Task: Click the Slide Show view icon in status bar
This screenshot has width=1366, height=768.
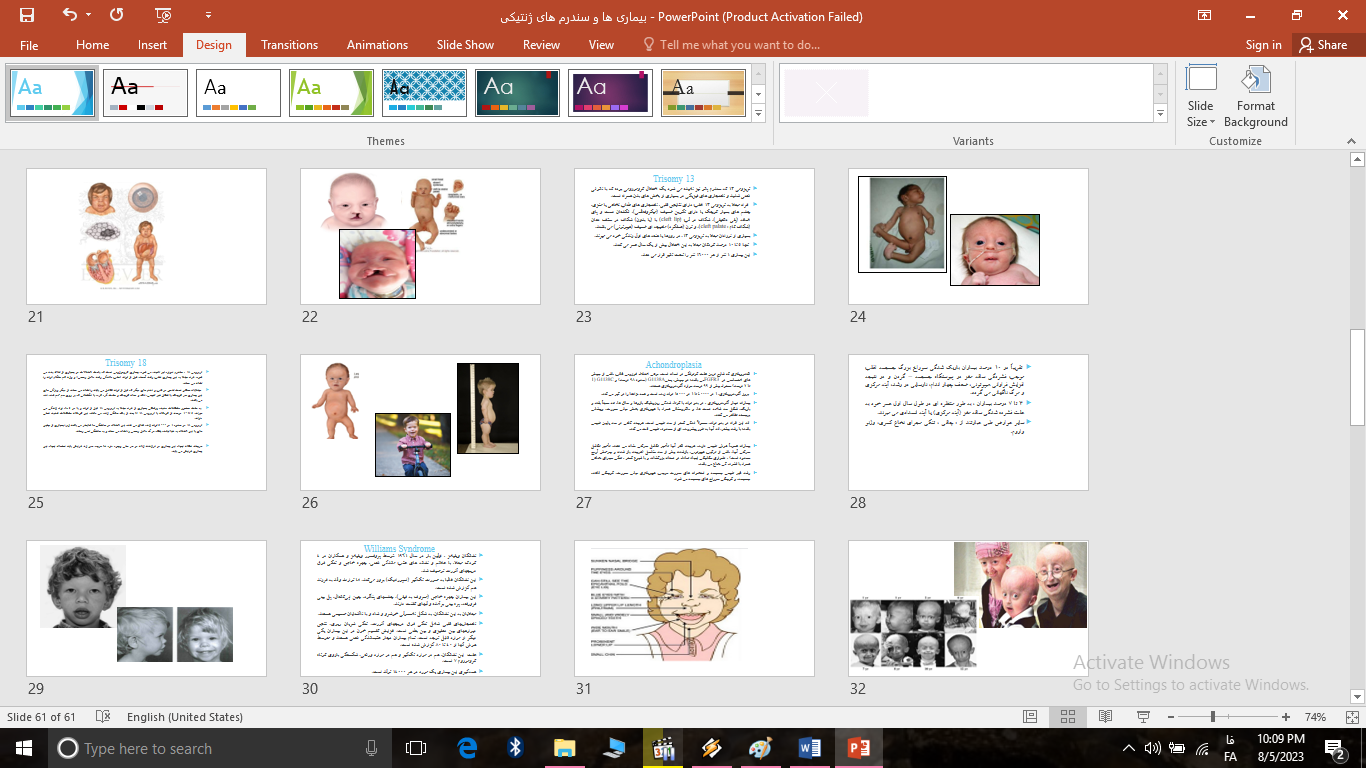Action: coord(1141,717)
